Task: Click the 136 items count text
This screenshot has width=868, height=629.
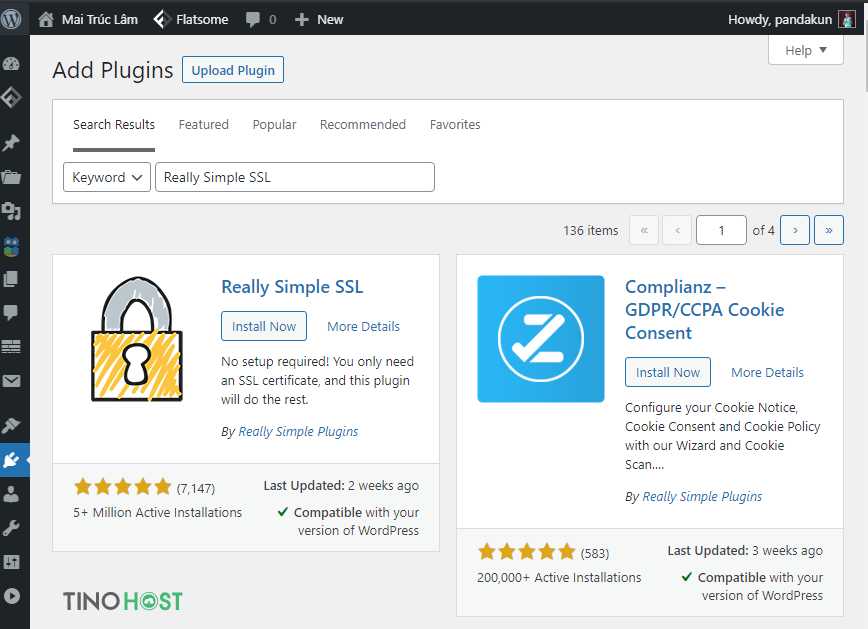Action: coord(591,230)
